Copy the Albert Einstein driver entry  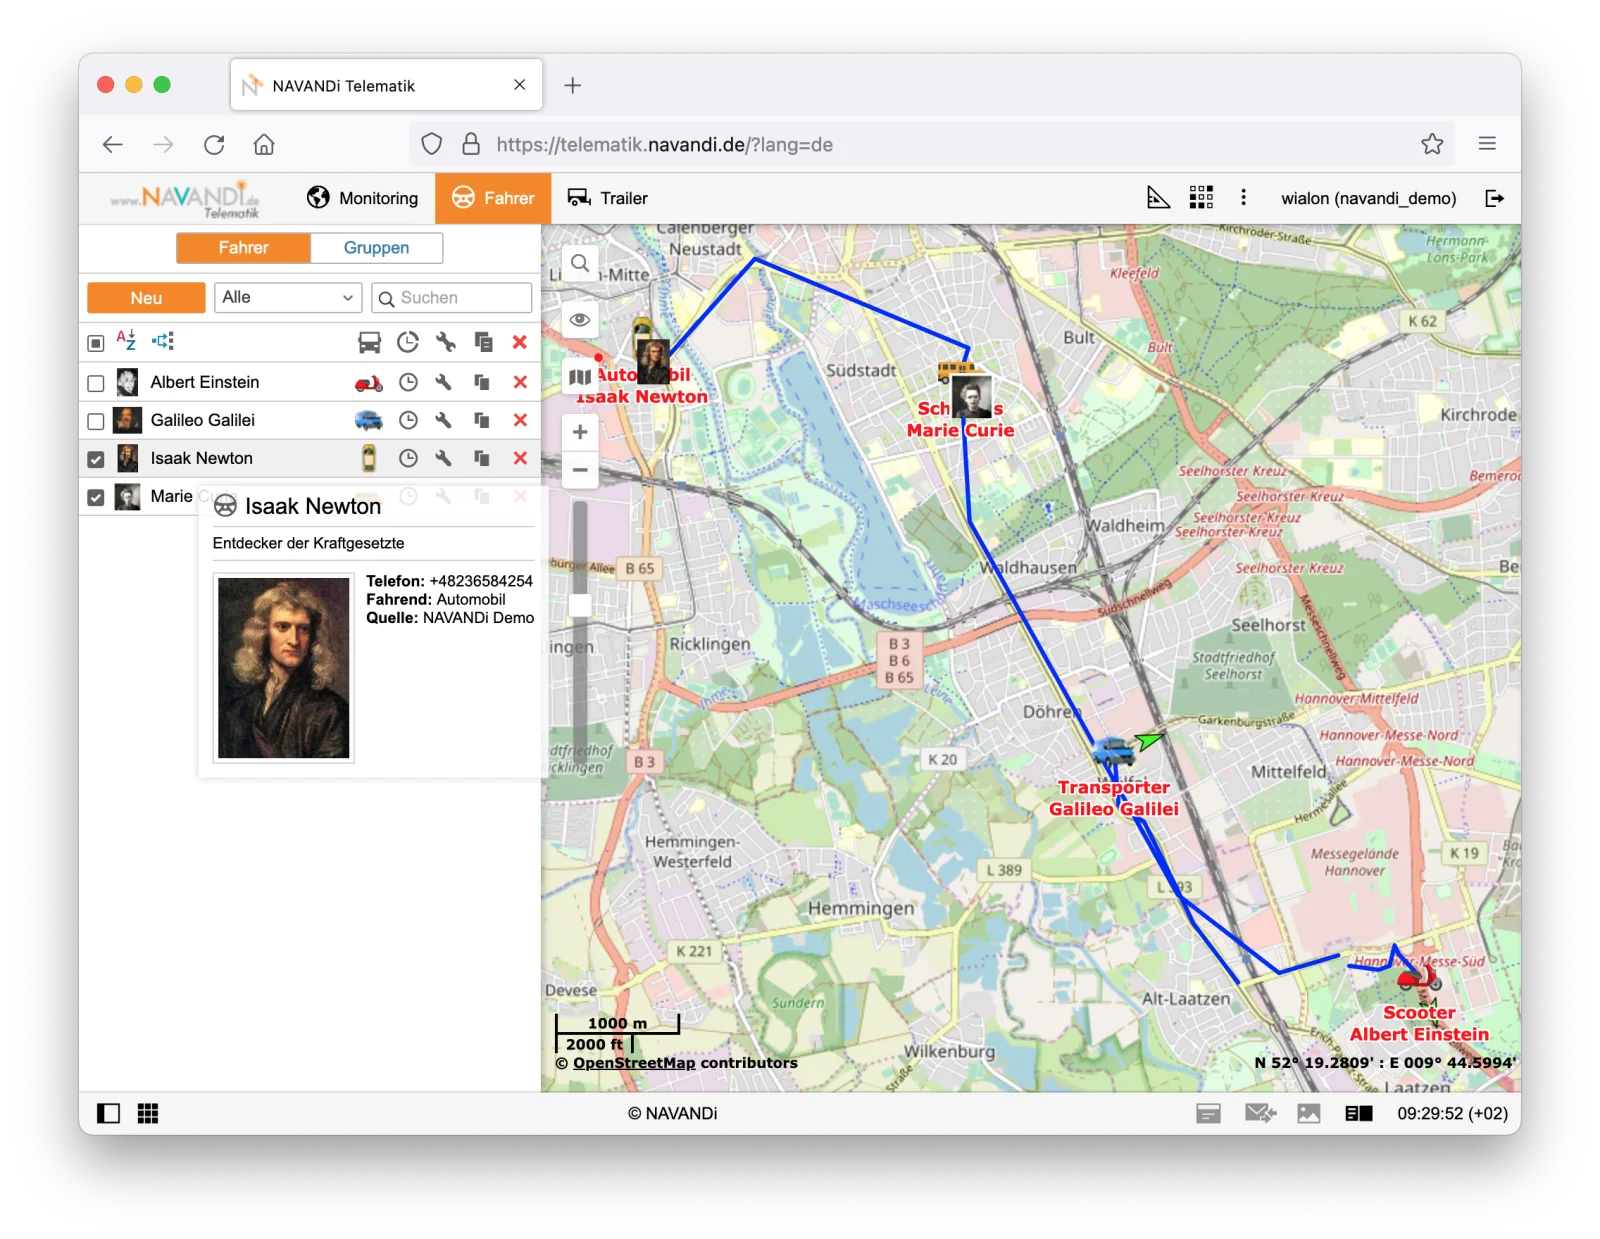pyautogui.click(x=482, y=382)
